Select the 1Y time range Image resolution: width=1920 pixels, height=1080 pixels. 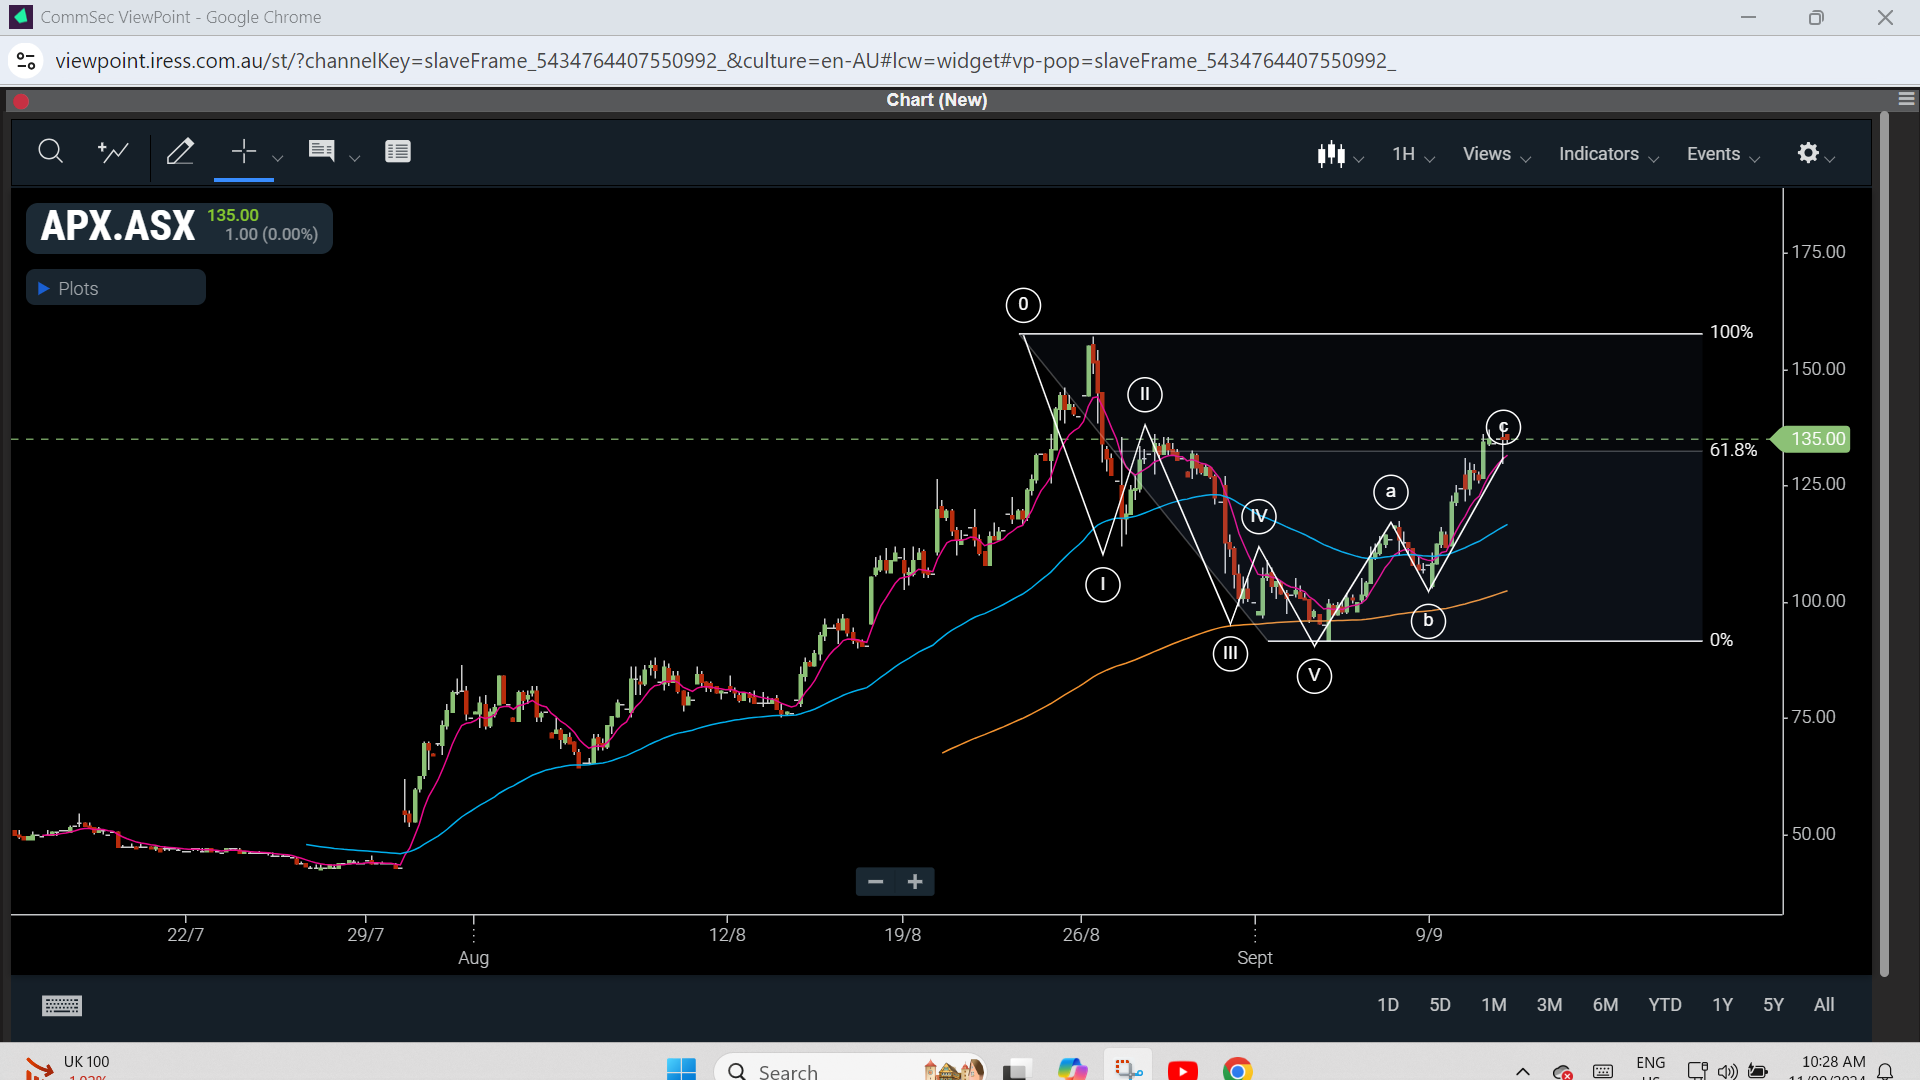1722,1005
